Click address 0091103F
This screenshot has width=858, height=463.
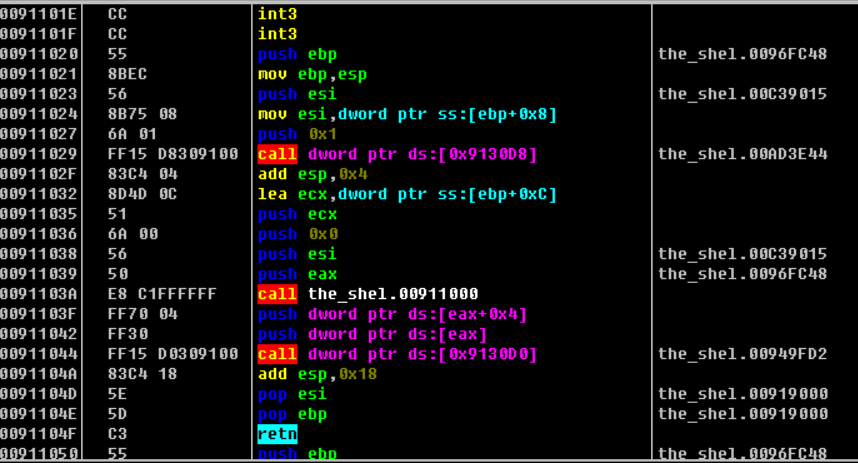point(39,314)
